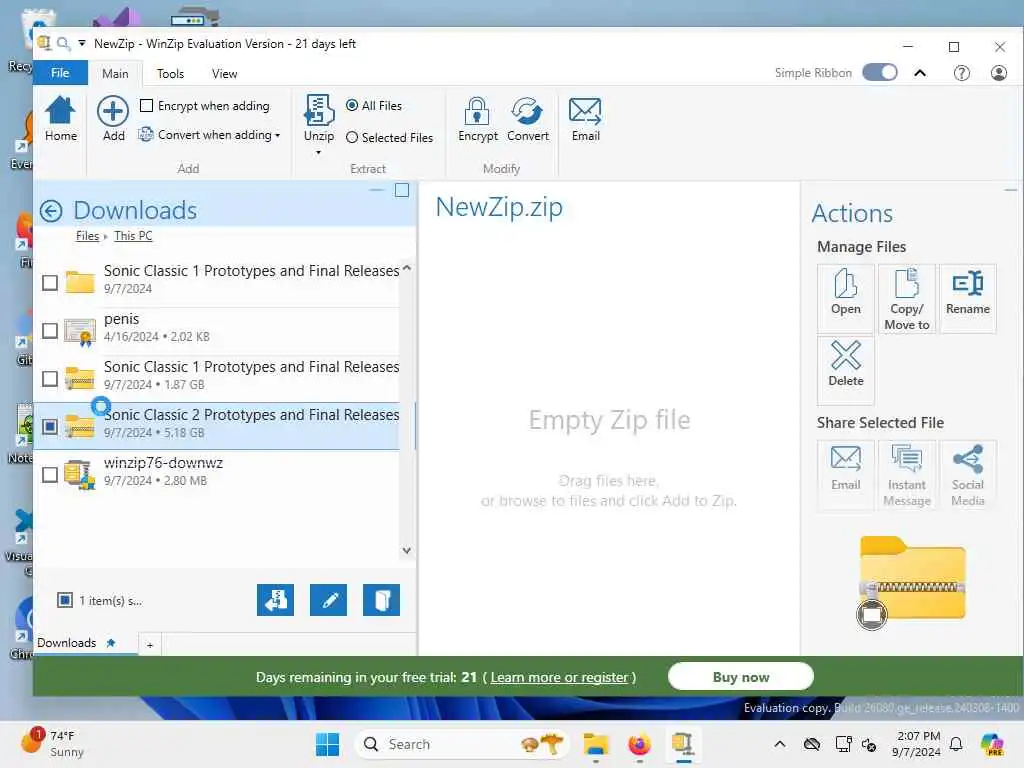This screenshot has width=1024, height=768.
Task: Open the quick access toolbar dropdown arrow
Action: (x=82, y=44)
